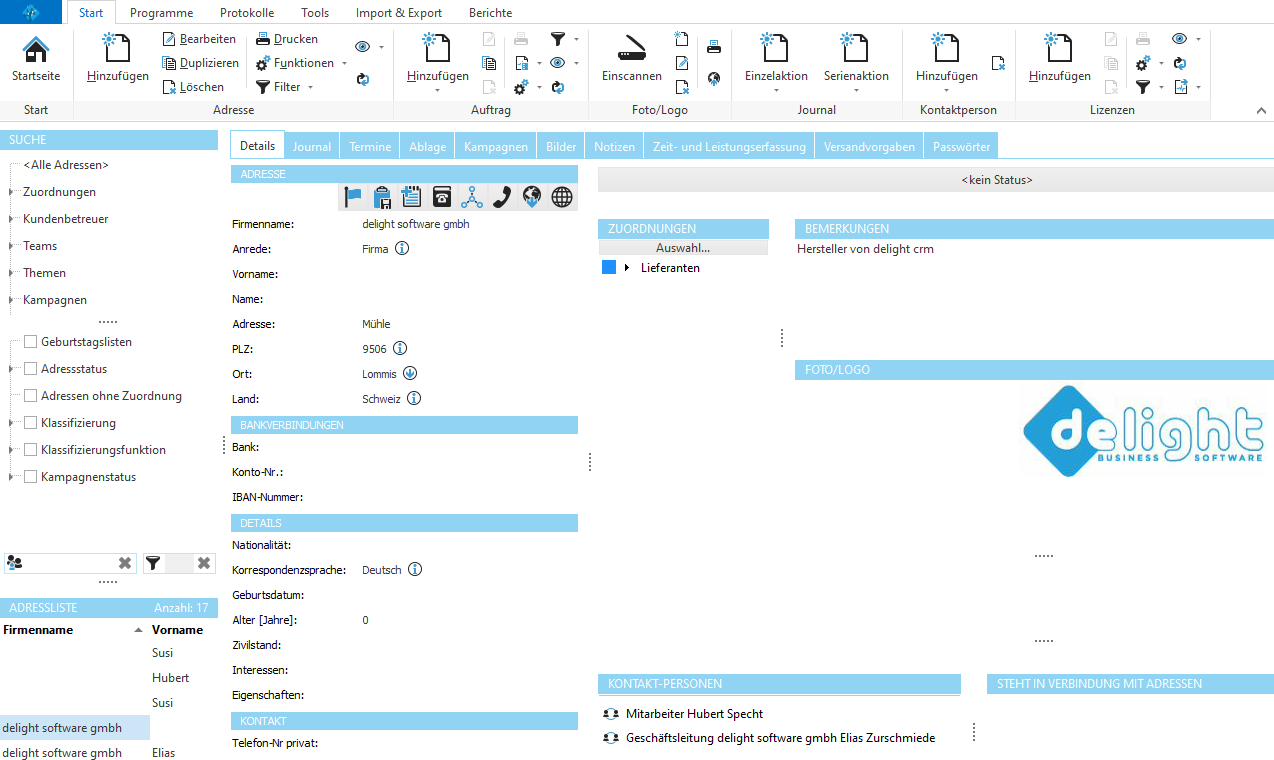Open the Funktionen dropdown in Adresse group
This screenshot has height=760, width=1274.
[344, 63]
